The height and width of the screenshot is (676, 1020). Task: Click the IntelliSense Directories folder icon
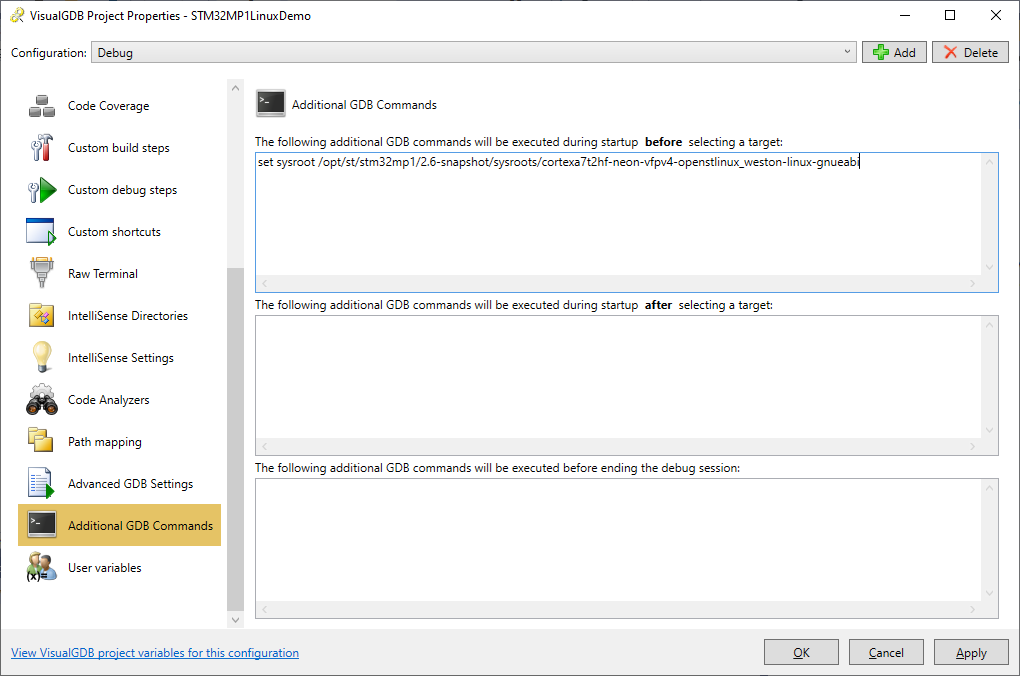42,316
